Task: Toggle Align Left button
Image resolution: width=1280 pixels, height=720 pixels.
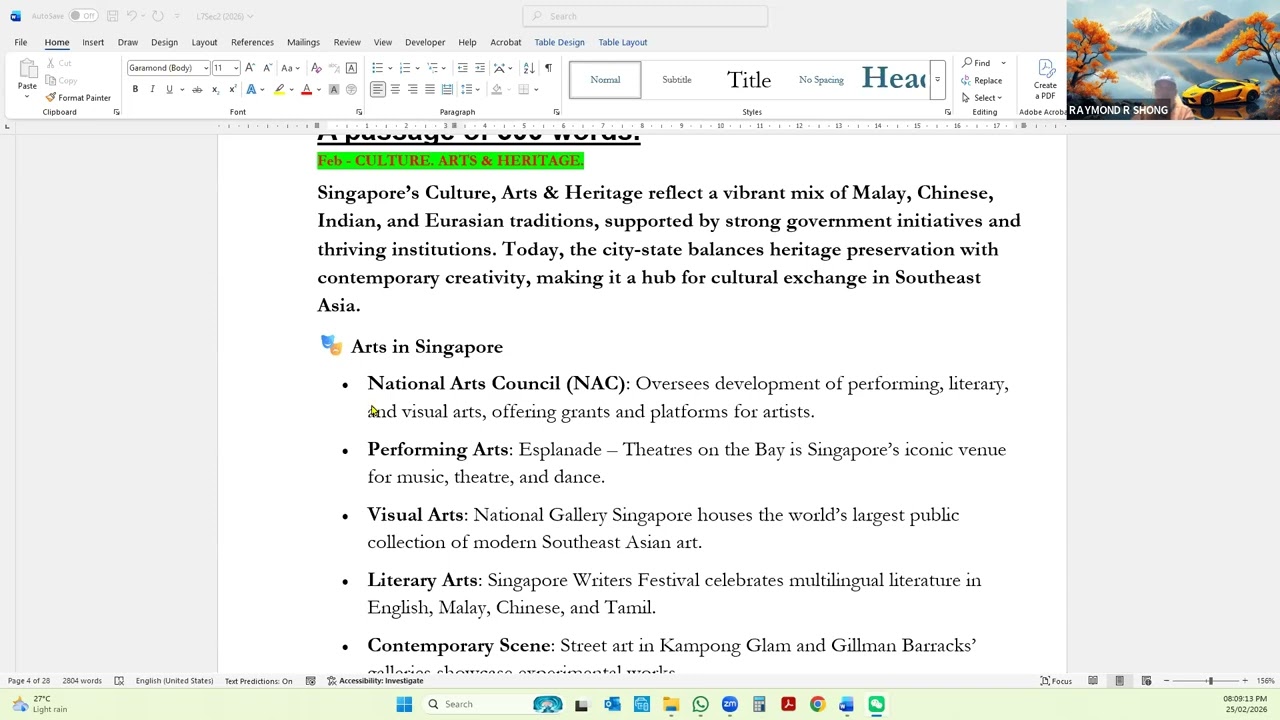Action: pos(377,90)
